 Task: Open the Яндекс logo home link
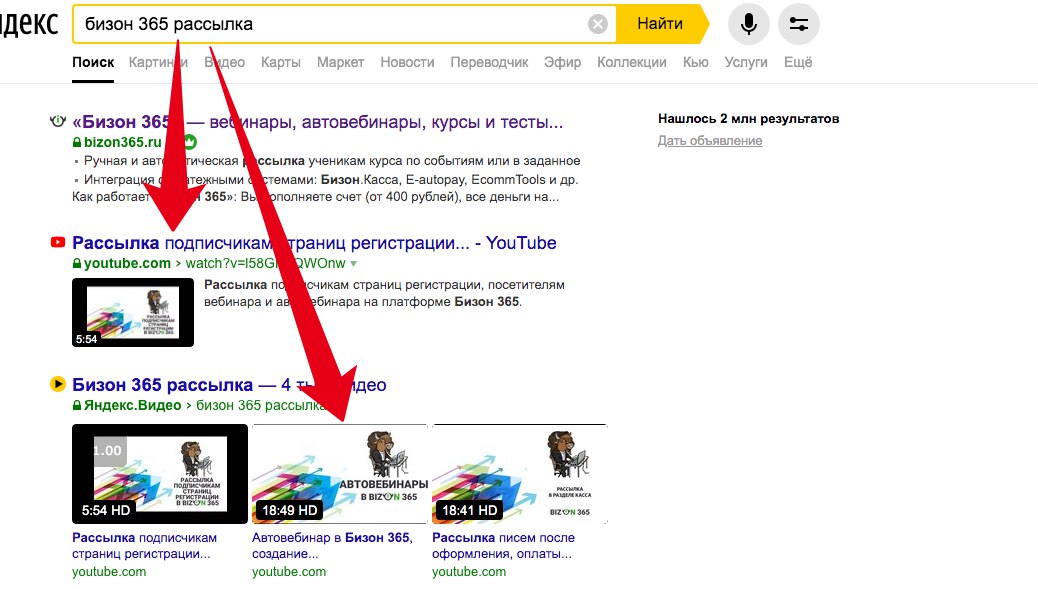click(29, 24)
